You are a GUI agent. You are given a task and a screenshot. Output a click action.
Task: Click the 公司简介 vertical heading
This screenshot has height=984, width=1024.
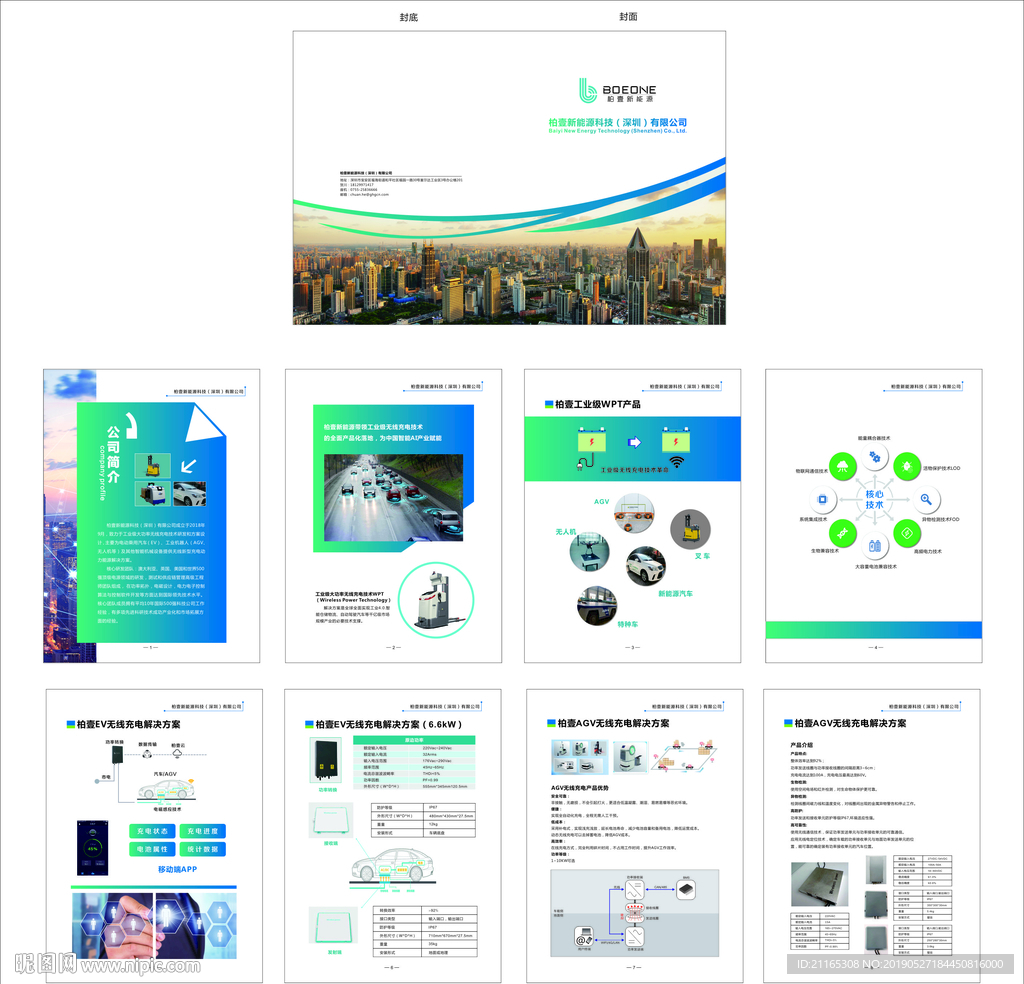click(113, 454)
